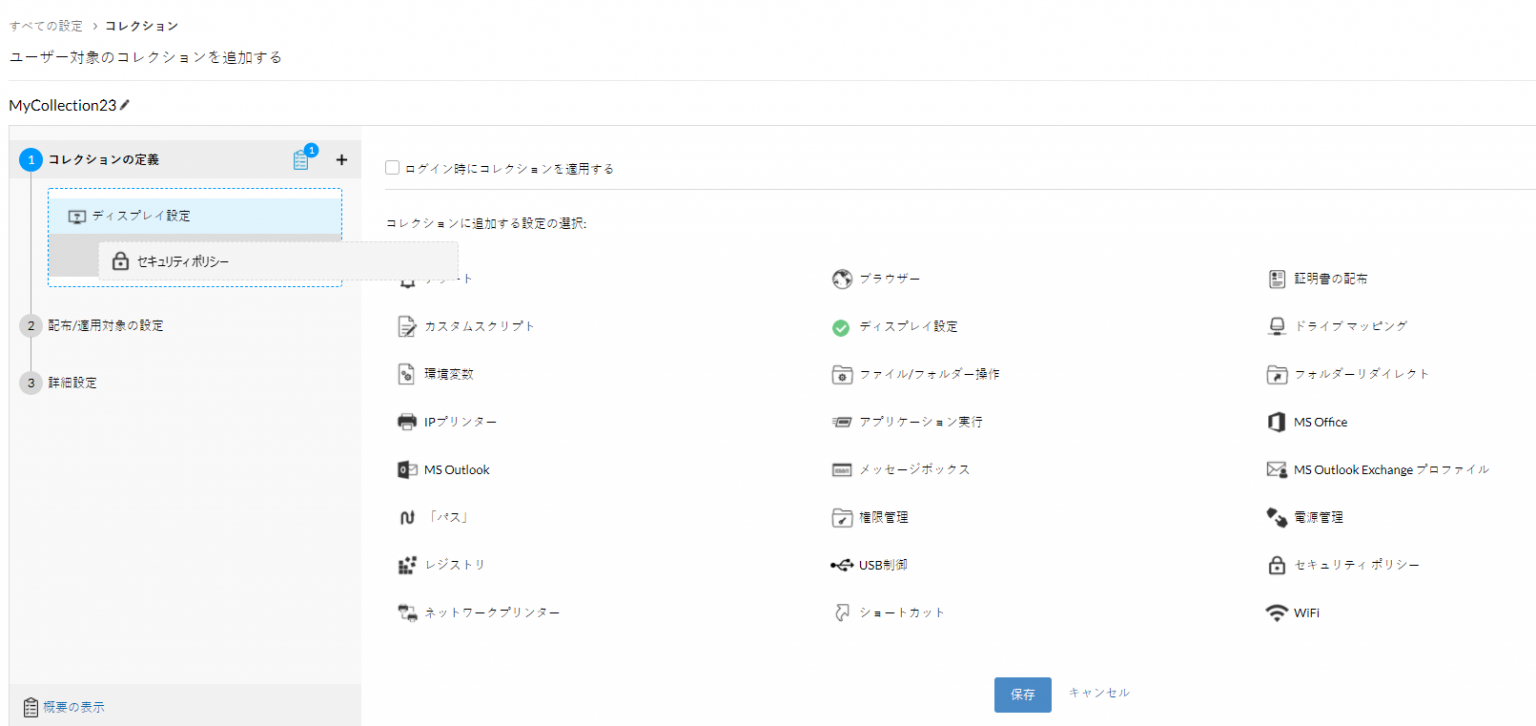Collapse step 1 コレクションの定義
The height and width of the screenshot is (726, 1536).
[x=103, y=159]
